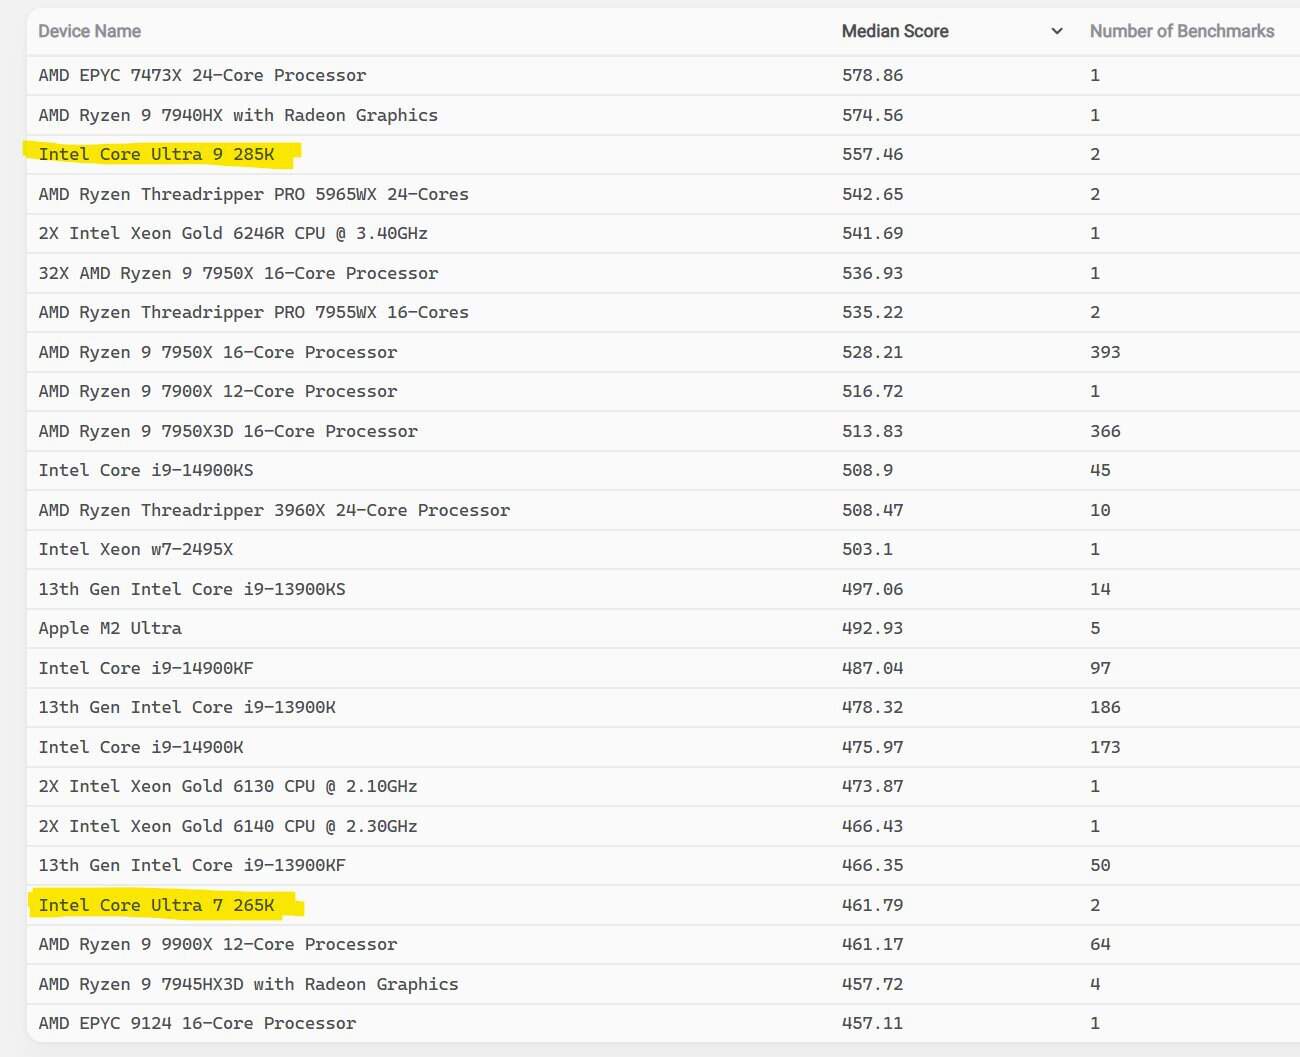The width and height of the screenshot is (1300, 1057).
Task: Click median score 528.21
Action: click(x=872, y=352)
